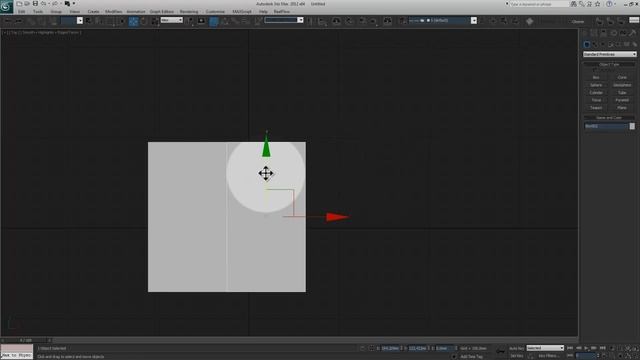
Task: Toggle Set Key mode button
Action: pyautogui.click(x=516, y=356)
